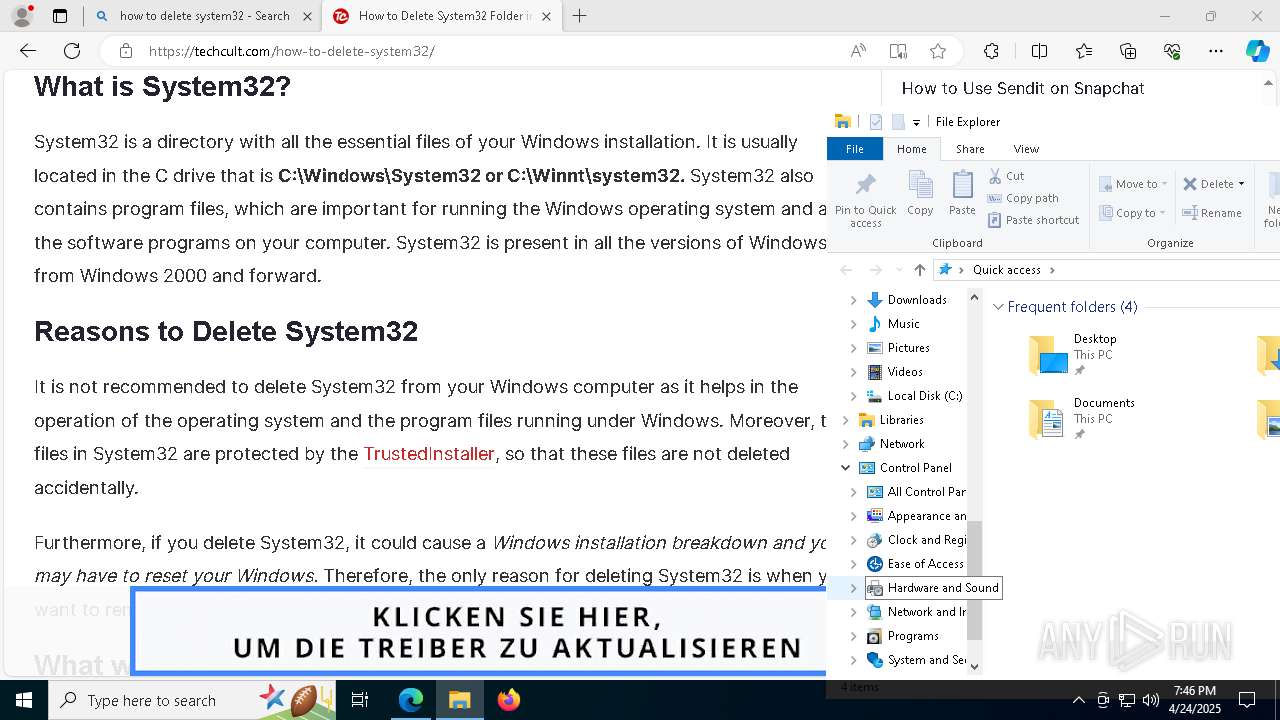This screenshot has height=720, width=1280.
Task: Open Documents folder in Frequent folders
Action: click(x=1082, y=419)
